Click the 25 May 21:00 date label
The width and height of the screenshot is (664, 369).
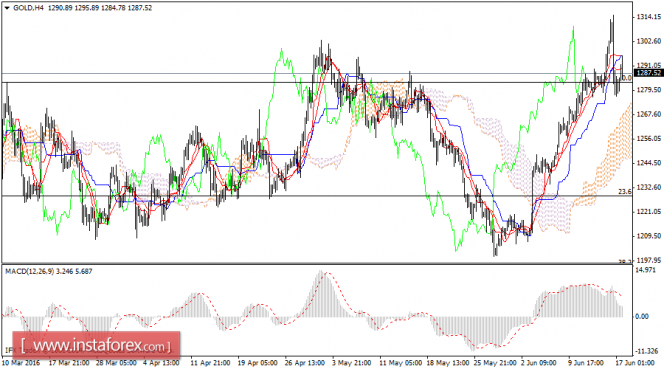point(495,363)
